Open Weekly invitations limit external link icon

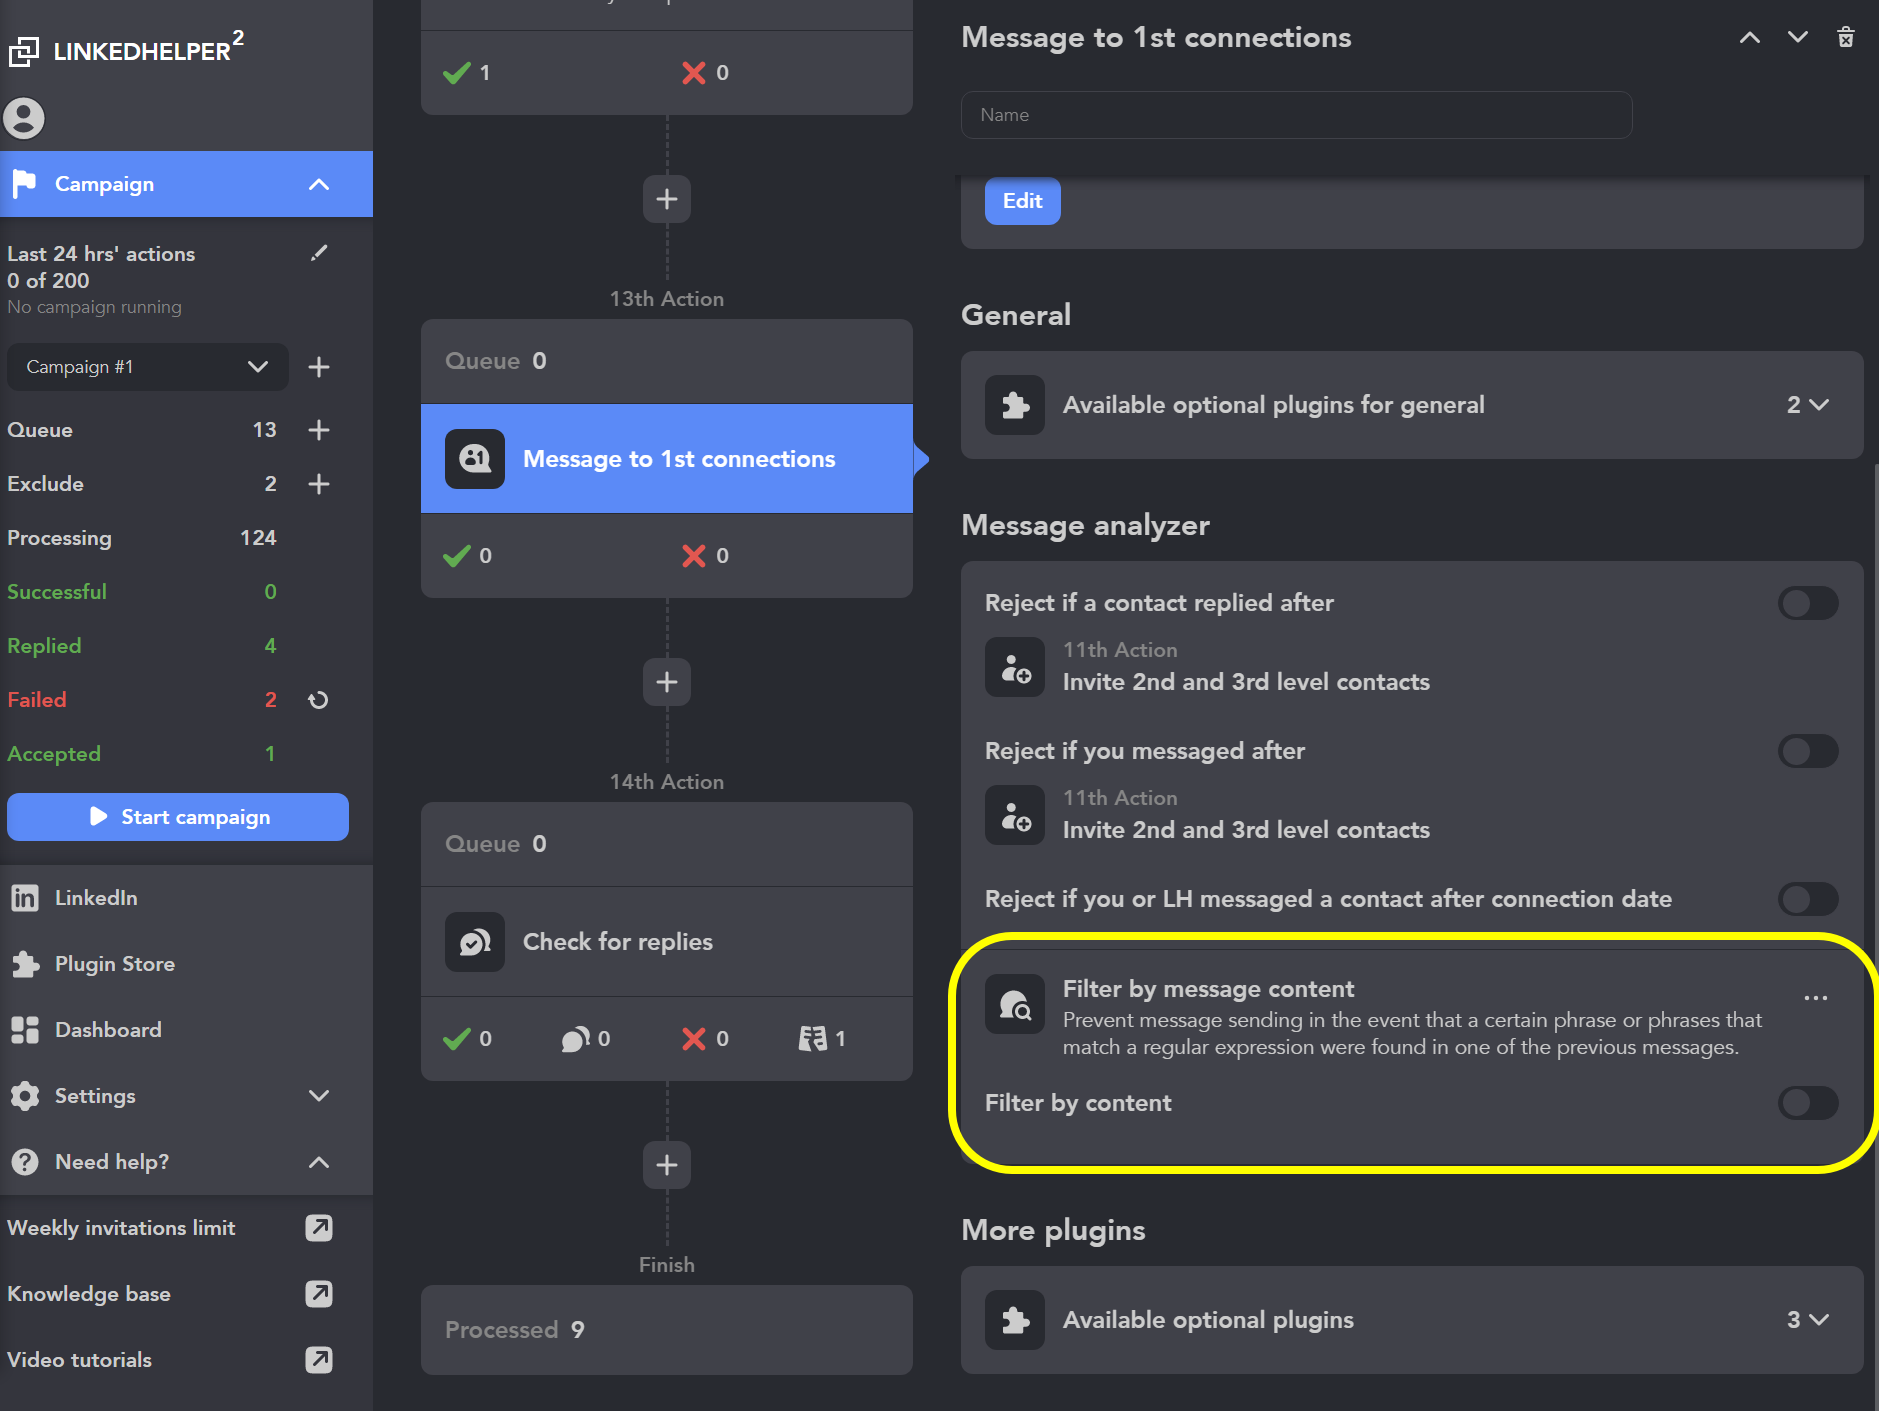tap(319, 1228)
